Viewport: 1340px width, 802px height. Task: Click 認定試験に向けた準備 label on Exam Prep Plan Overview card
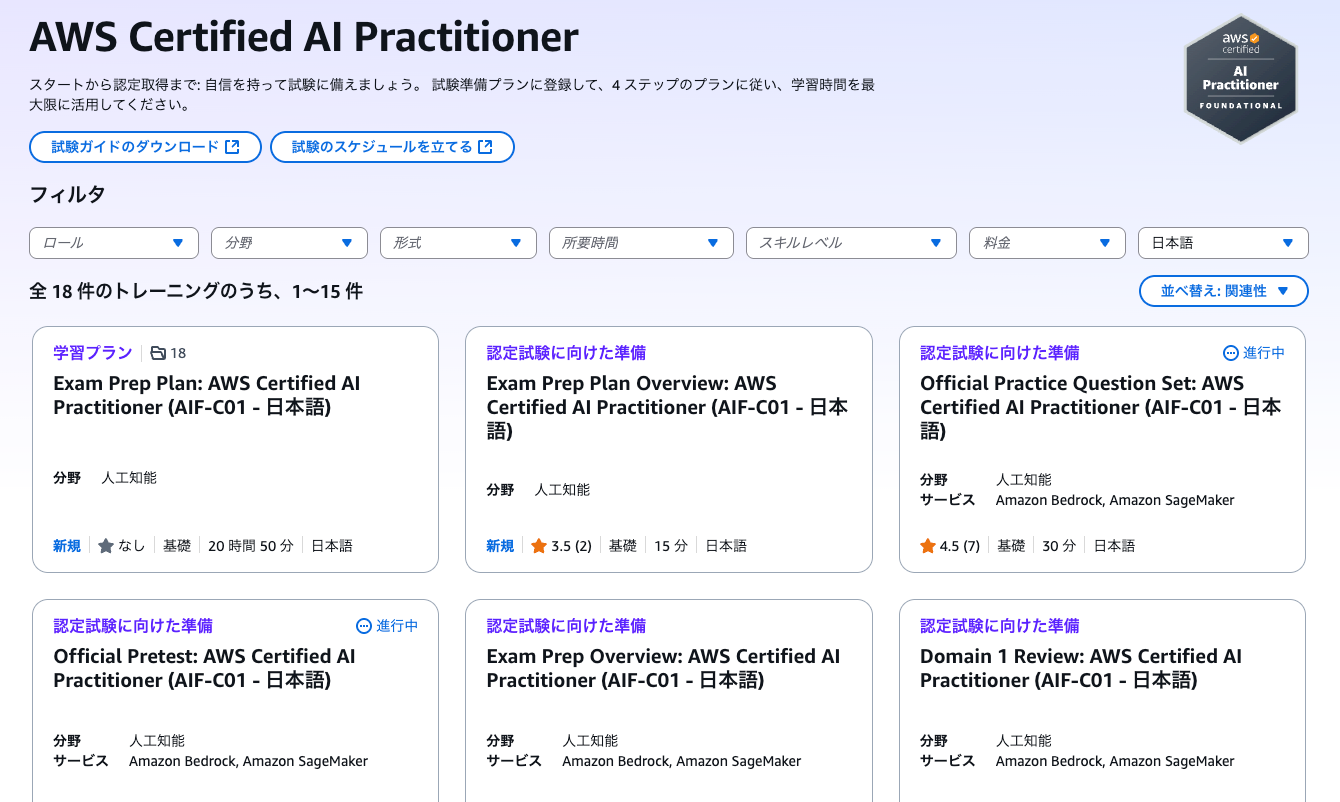pyautogui.click(x=566, y=353)
